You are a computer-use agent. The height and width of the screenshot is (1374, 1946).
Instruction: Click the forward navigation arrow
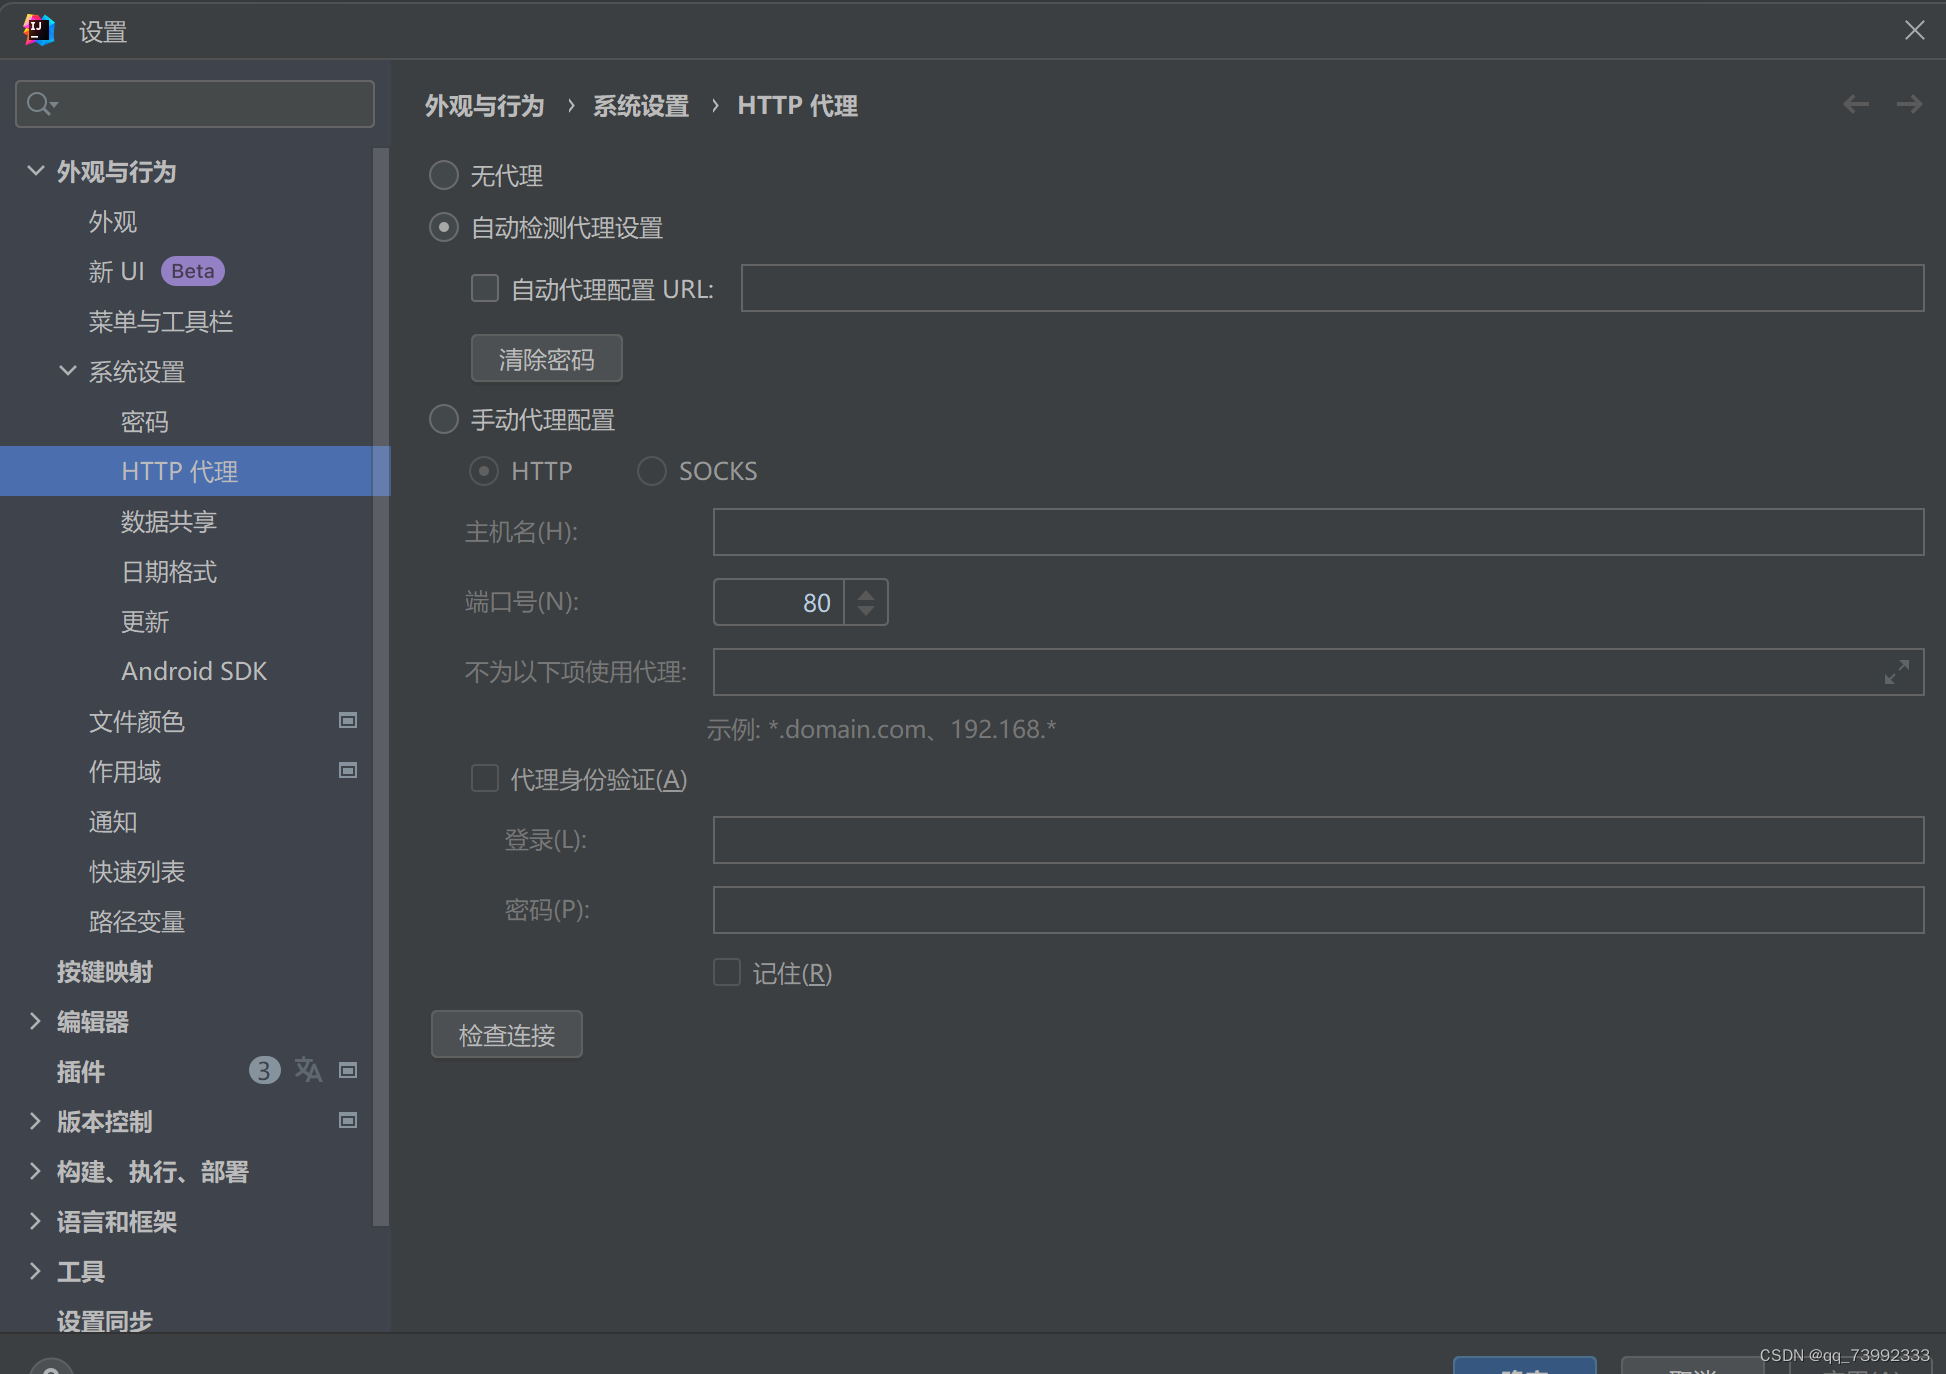[1909, 104]
